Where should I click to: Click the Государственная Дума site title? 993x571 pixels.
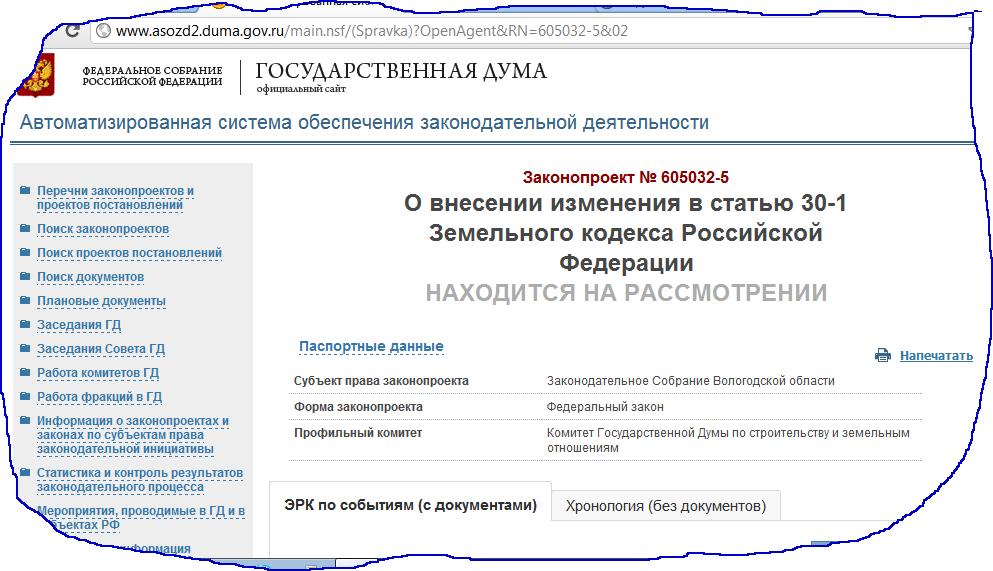pyautogui.click(x=401, y=72)
